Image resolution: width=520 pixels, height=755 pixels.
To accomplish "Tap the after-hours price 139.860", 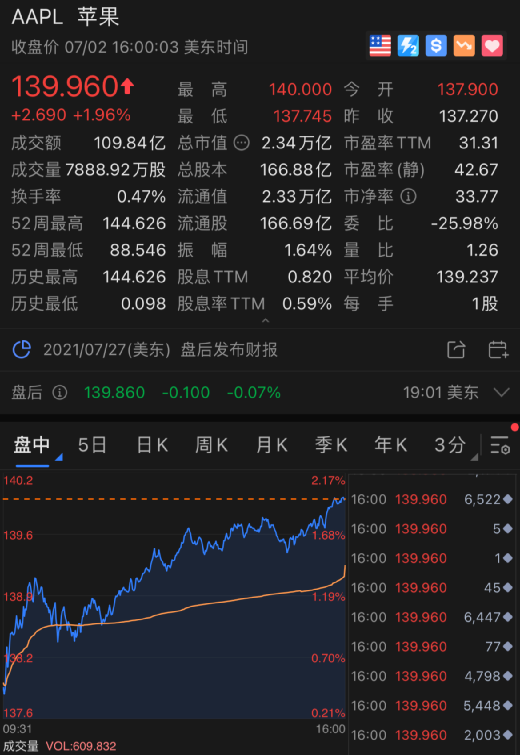I will tap(115, 392).
